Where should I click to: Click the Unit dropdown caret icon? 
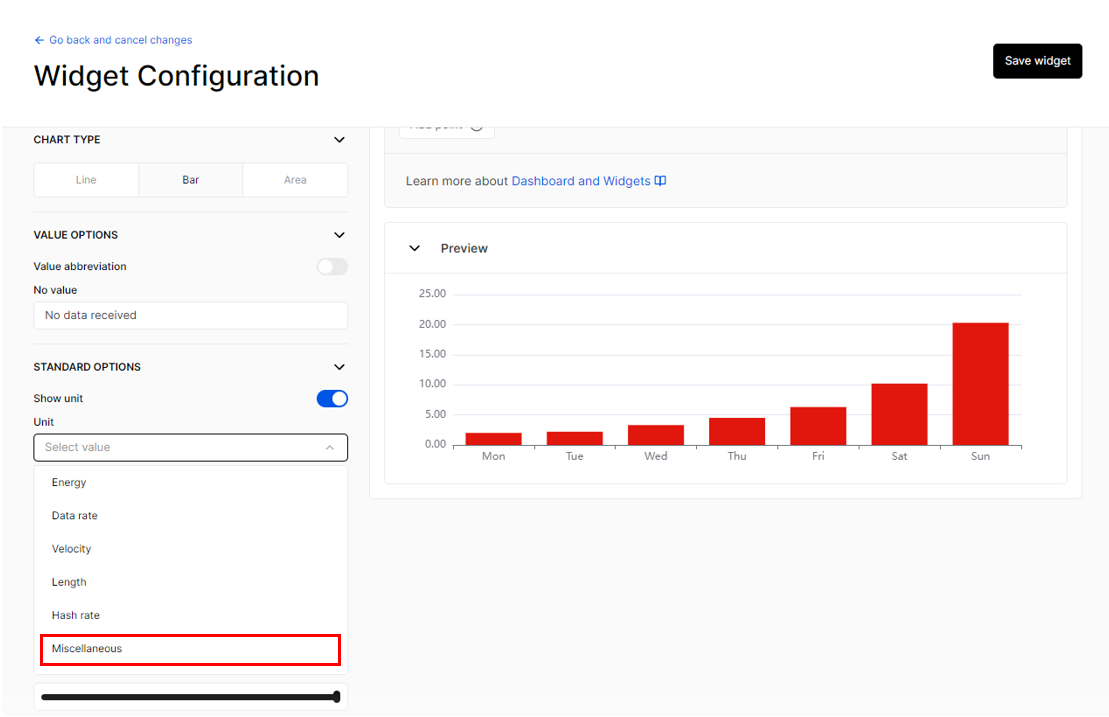tap(330, 448)
